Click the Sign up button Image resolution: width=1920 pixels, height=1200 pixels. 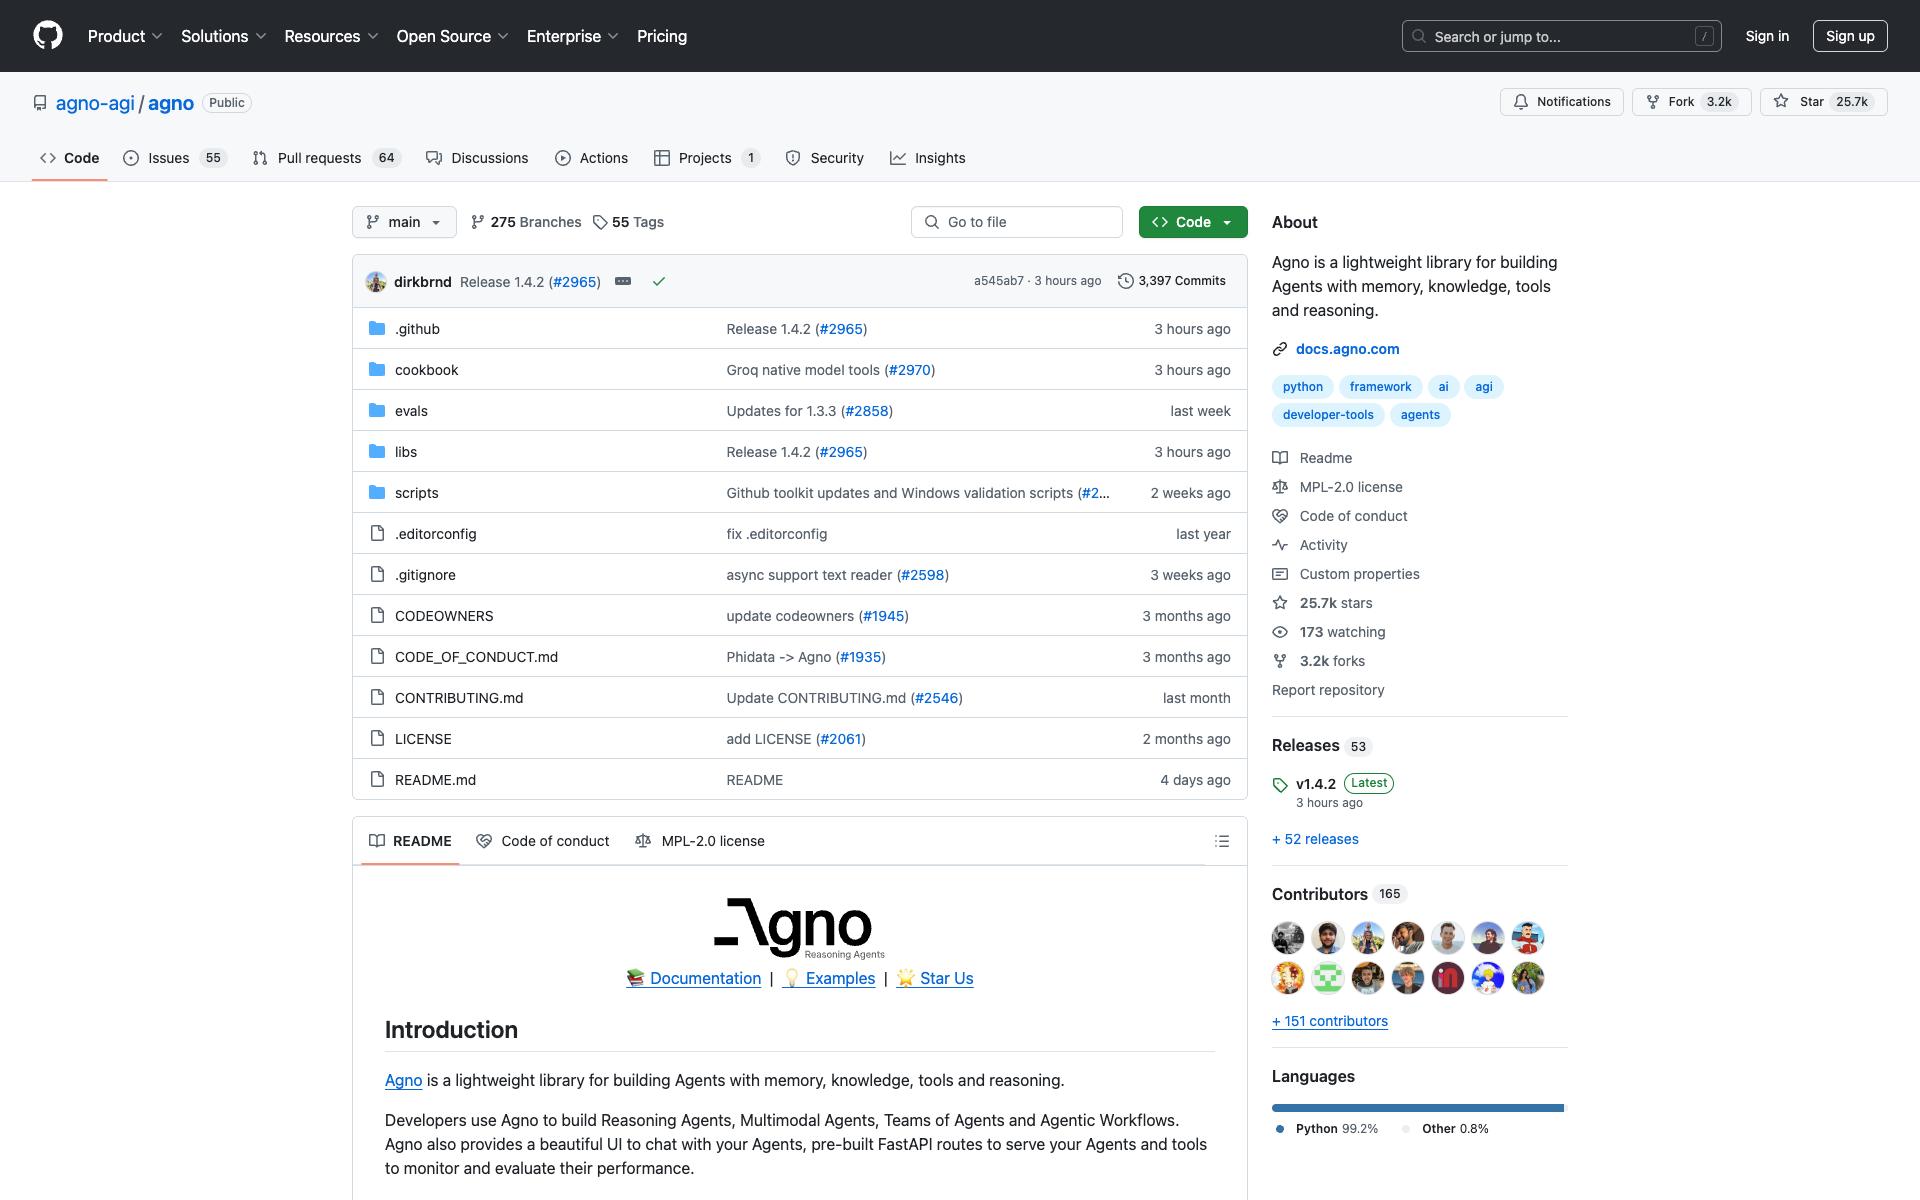(1849, 36)
